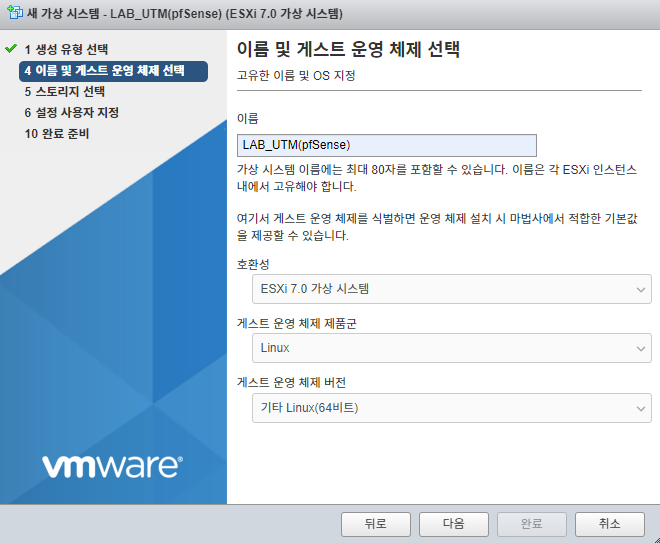Click the new virtual machine icon in title bar
Screen dimensions: 660x543
[15, 13]
